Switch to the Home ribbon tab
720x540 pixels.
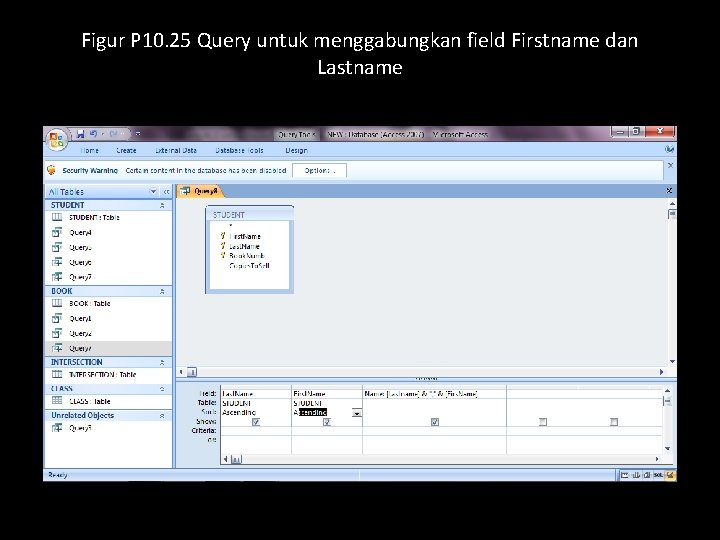click(90, 150)
